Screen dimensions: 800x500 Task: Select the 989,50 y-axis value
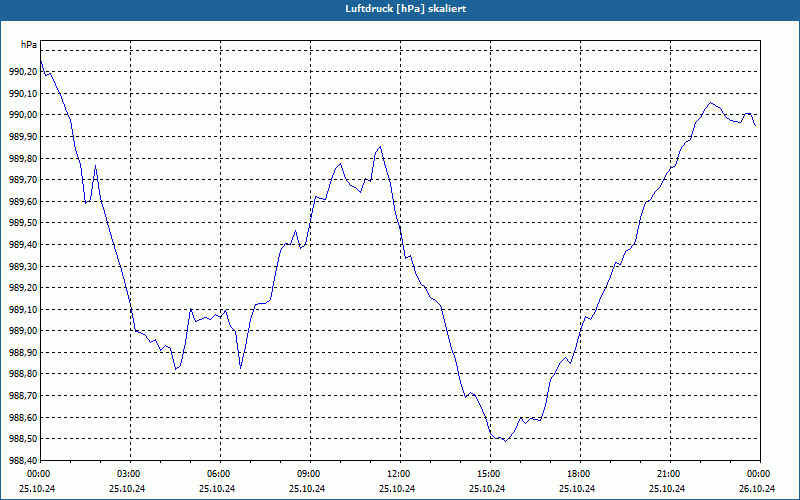coord(23,223)
